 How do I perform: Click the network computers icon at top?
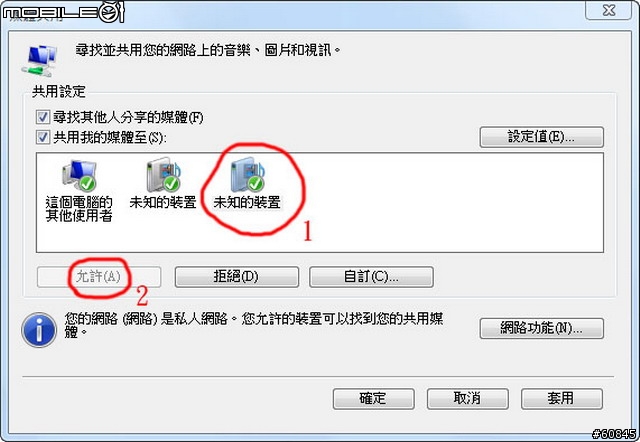[40, 60]
